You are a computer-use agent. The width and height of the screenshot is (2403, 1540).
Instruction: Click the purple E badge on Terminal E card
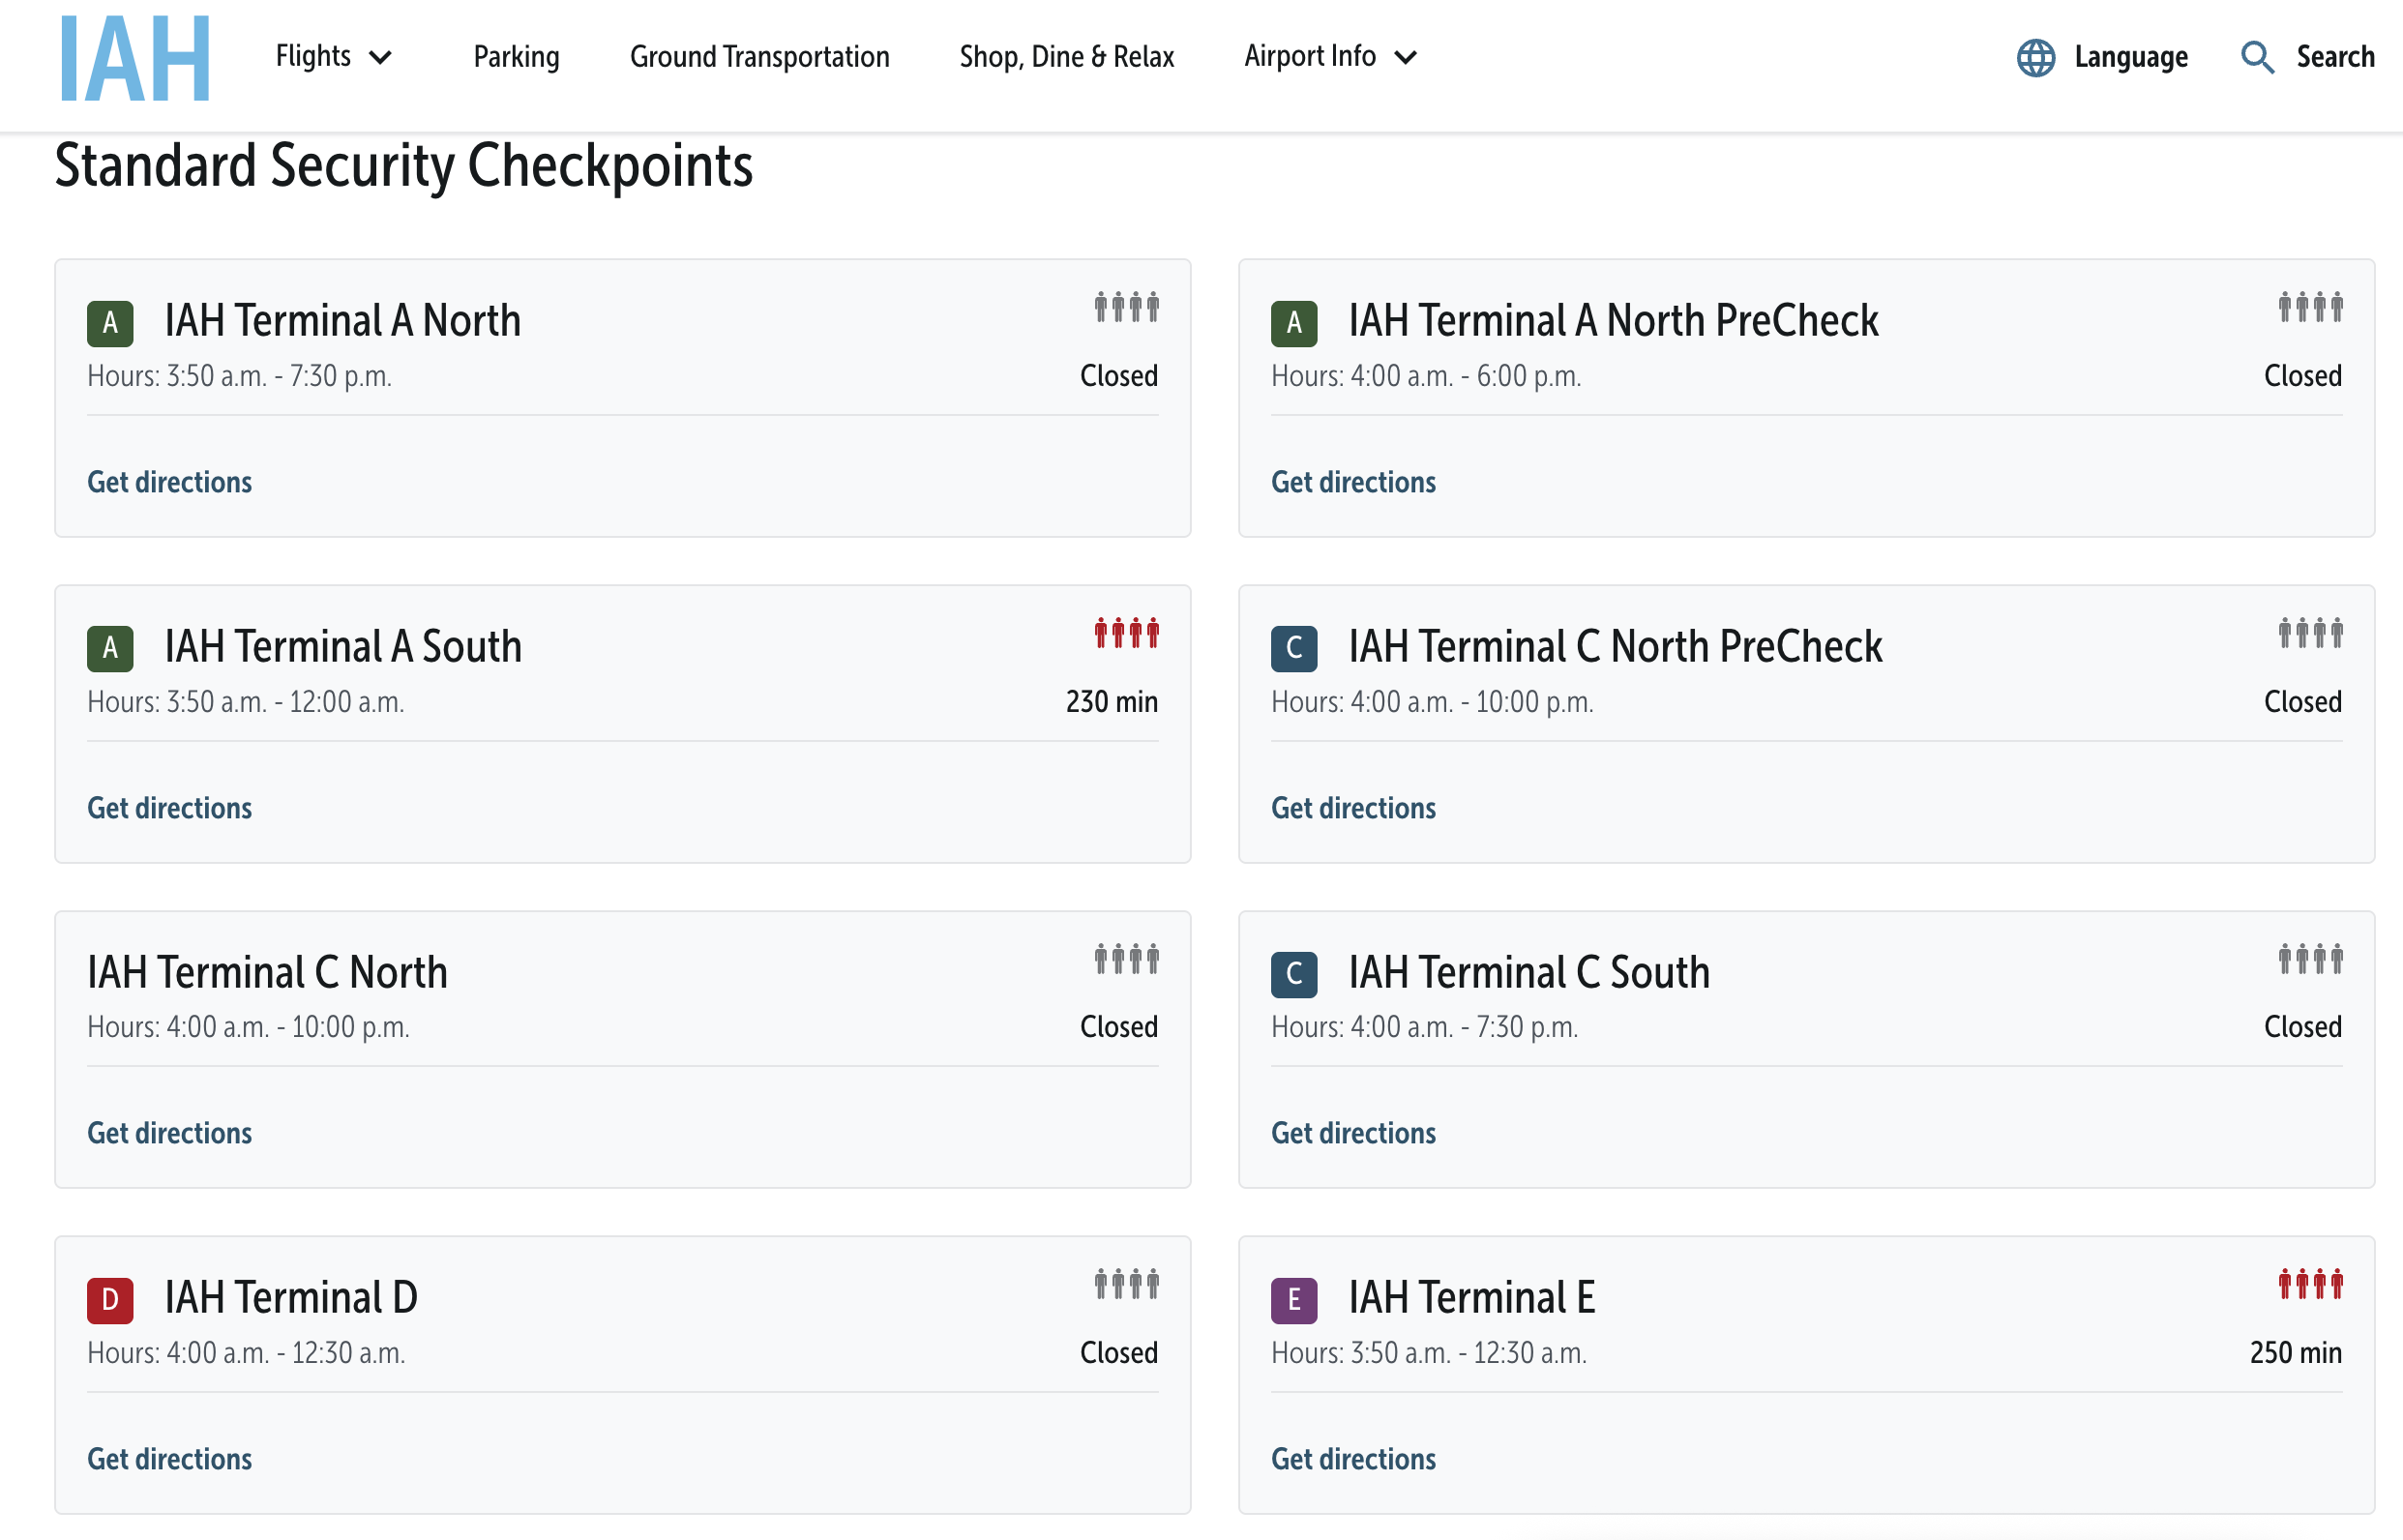coord(1294,1300)
